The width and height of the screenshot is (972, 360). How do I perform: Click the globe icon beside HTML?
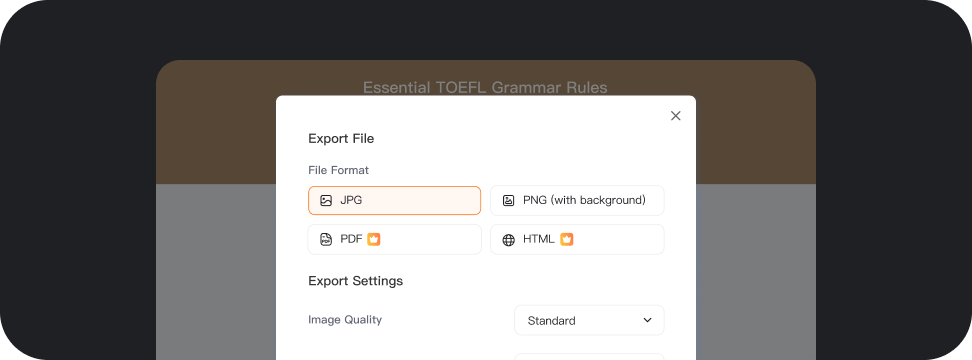pos(508,240)
